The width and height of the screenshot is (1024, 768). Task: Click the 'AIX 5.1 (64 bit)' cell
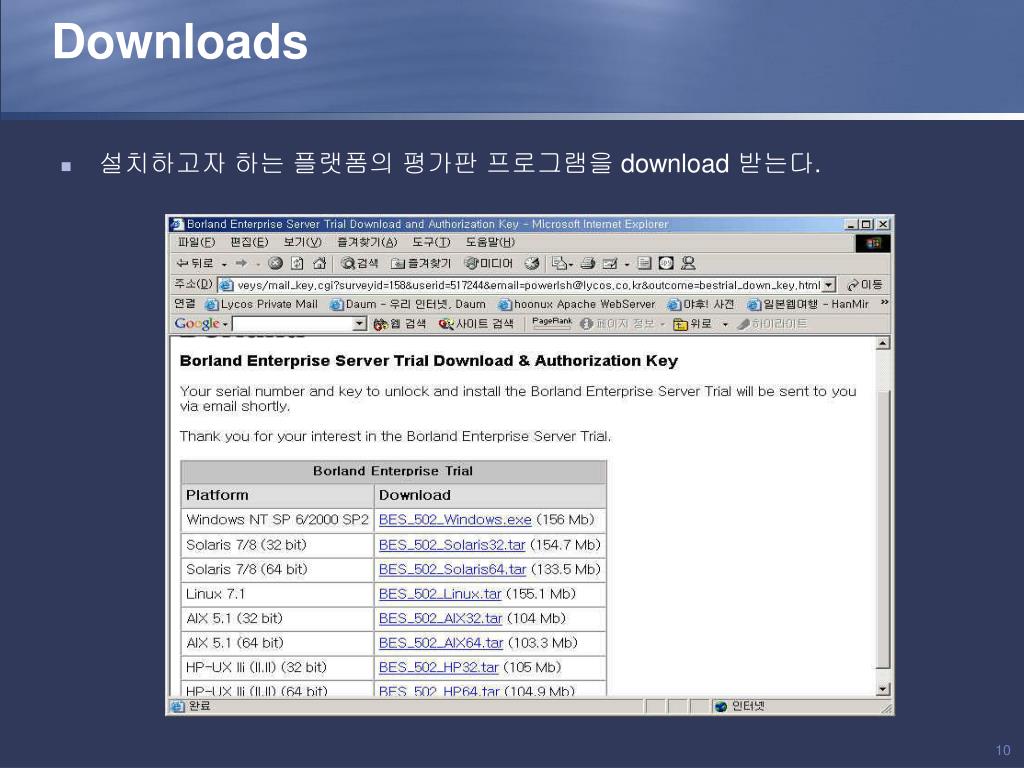tap(277, 643)
